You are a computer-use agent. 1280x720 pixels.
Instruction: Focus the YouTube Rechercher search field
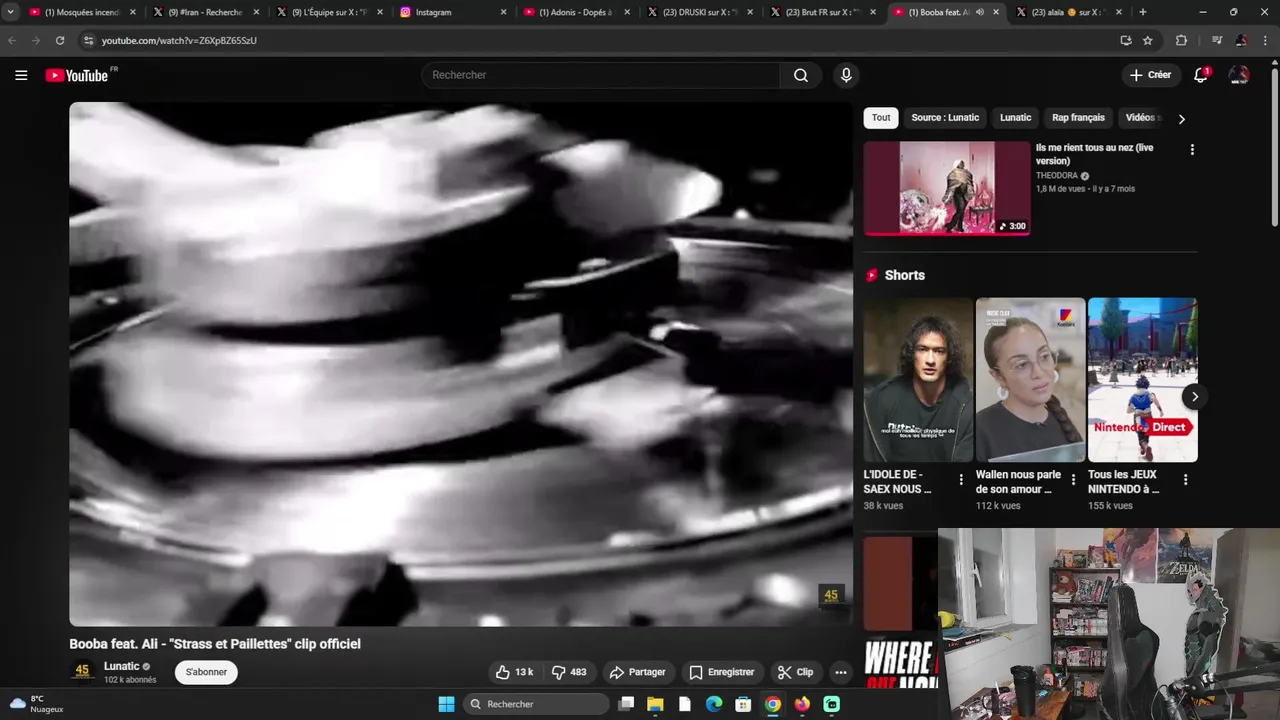[600, 75]
